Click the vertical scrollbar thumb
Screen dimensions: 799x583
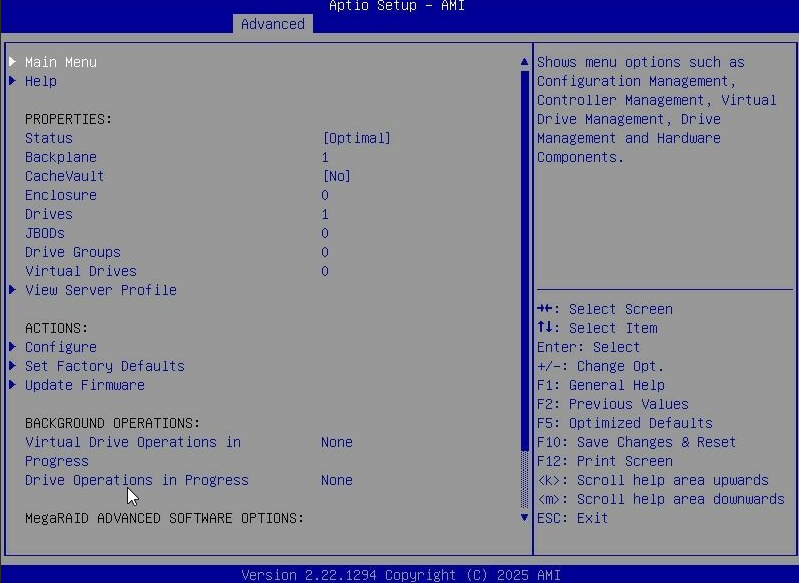(x=524, y=260)
